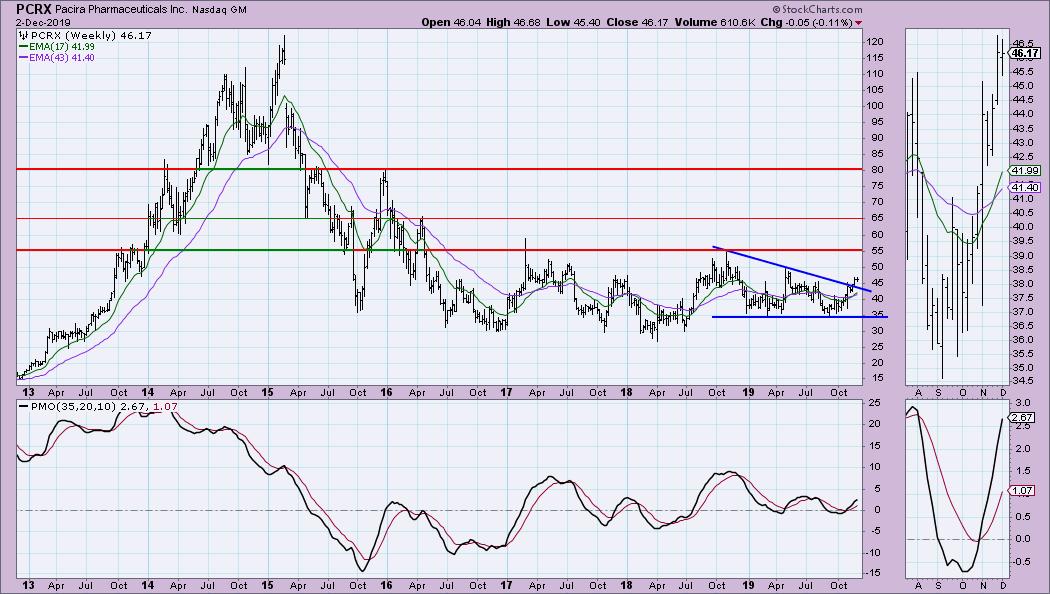
Task: Select the PCRX (Weekly) 46.17 legend entry
Action: coord(90,35)
